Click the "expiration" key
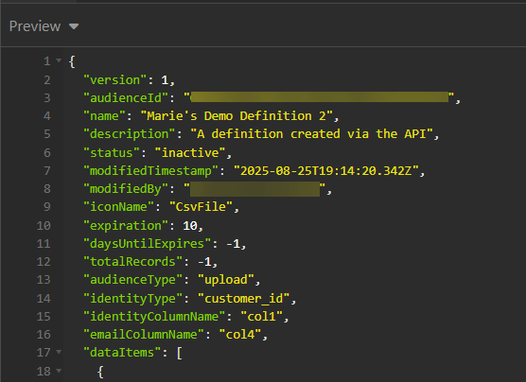Screen dimensions: 526x382 pos(126,226)
